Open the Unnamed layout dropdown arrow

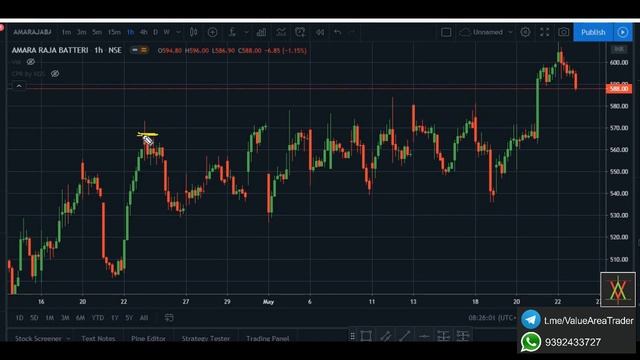pyautogui.click(x=510, y=32)
